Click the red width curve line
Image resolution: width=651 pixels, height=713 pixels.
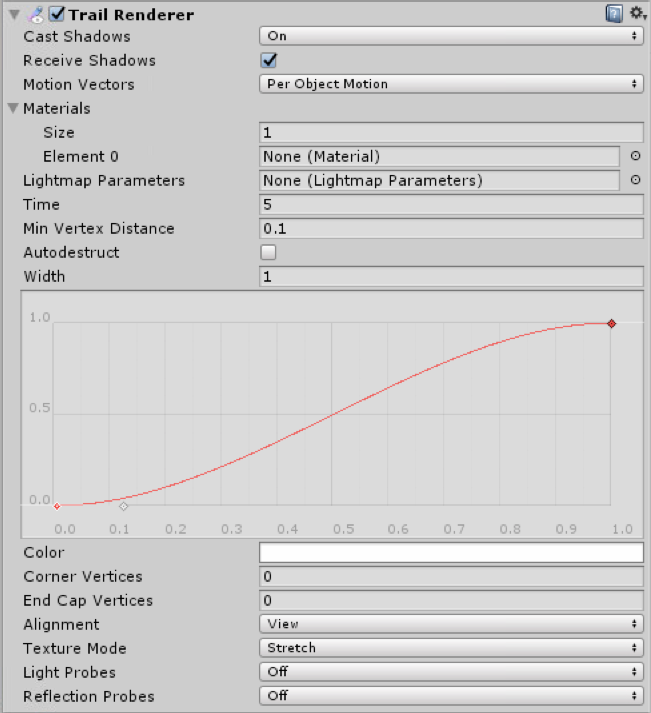click(x=332, y=414)
